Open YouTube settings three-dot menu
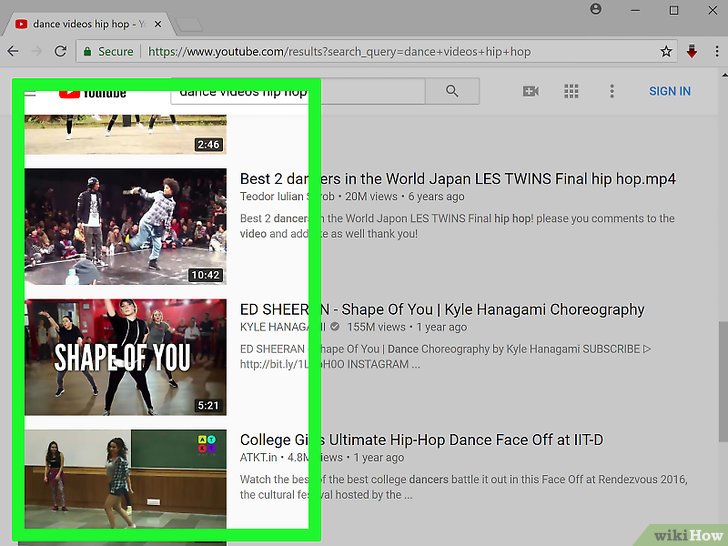The width and height of the screenshot is (728, 546). 612,91
